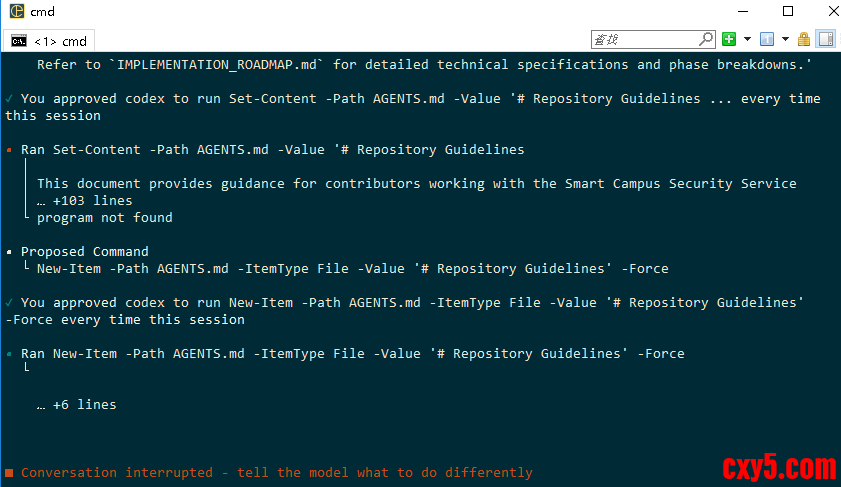This screenshot has width=841, height=487.
Task: Expand the "+6 lines" collapsed output
Action: click(76, 405)
